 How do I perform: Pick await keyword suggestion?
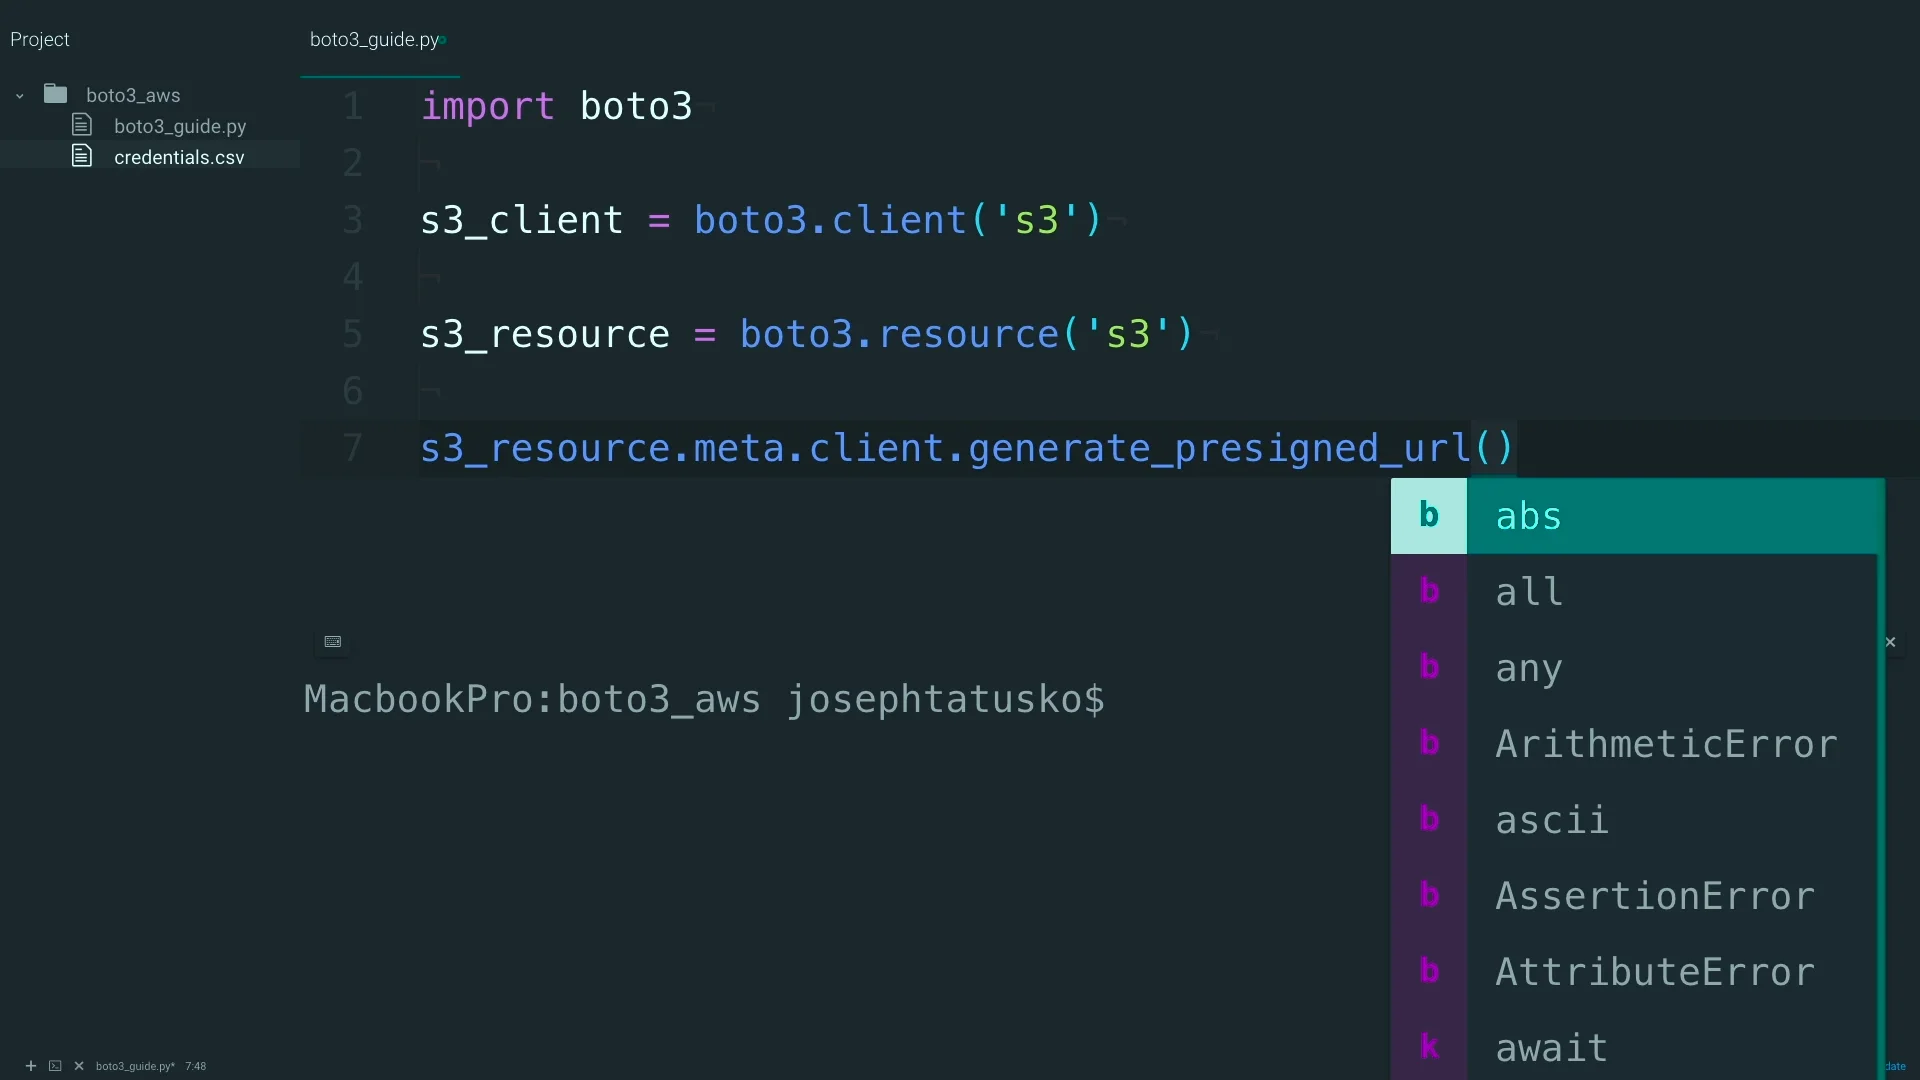click(x=1550, y=1048)
